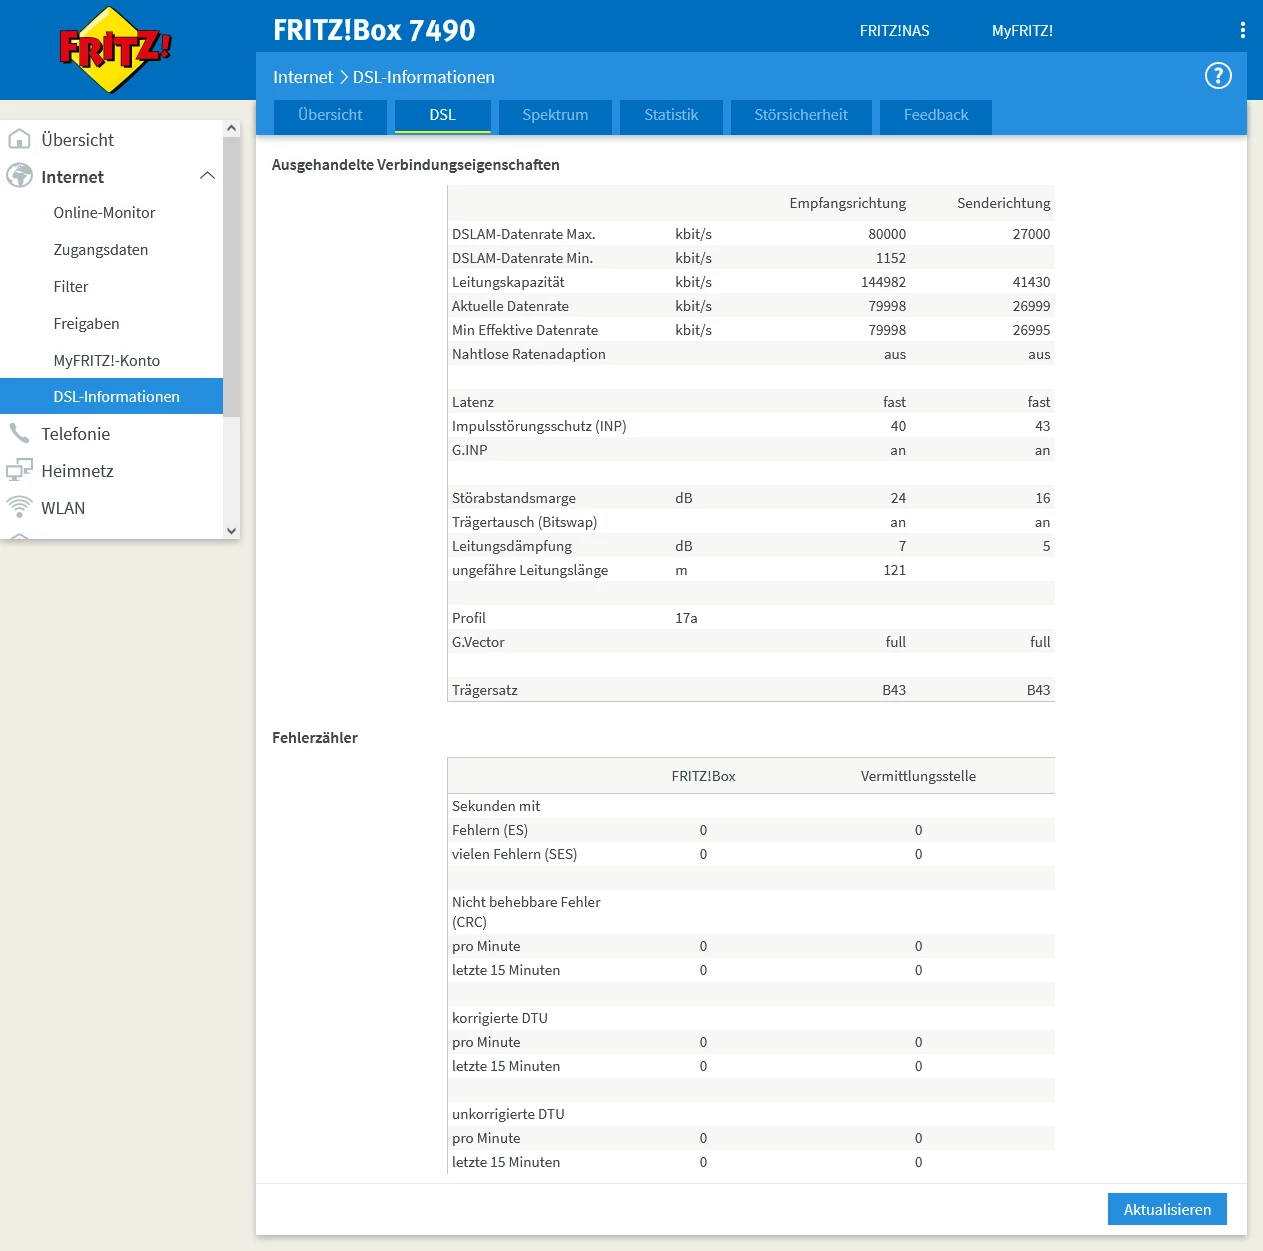Click the Impulsstörungsschutz (INP) value 43
1263x1251 pixels.
[1042, 426]
